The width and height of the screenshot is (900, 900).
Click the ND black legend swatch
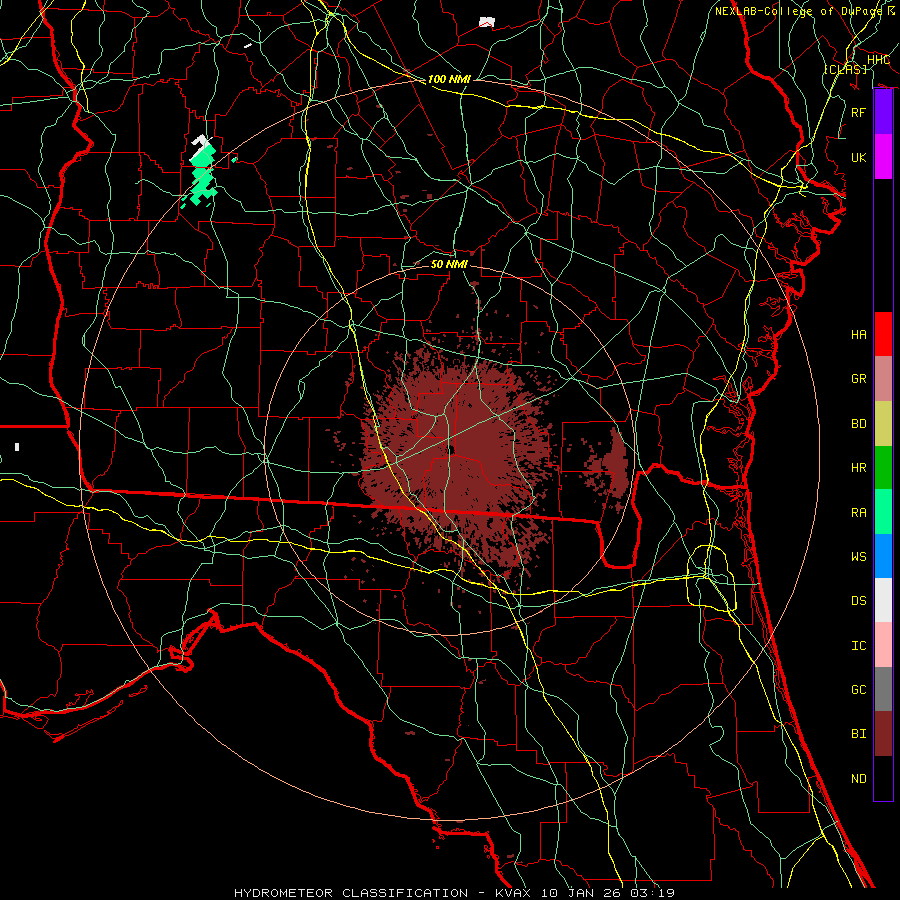883,778
